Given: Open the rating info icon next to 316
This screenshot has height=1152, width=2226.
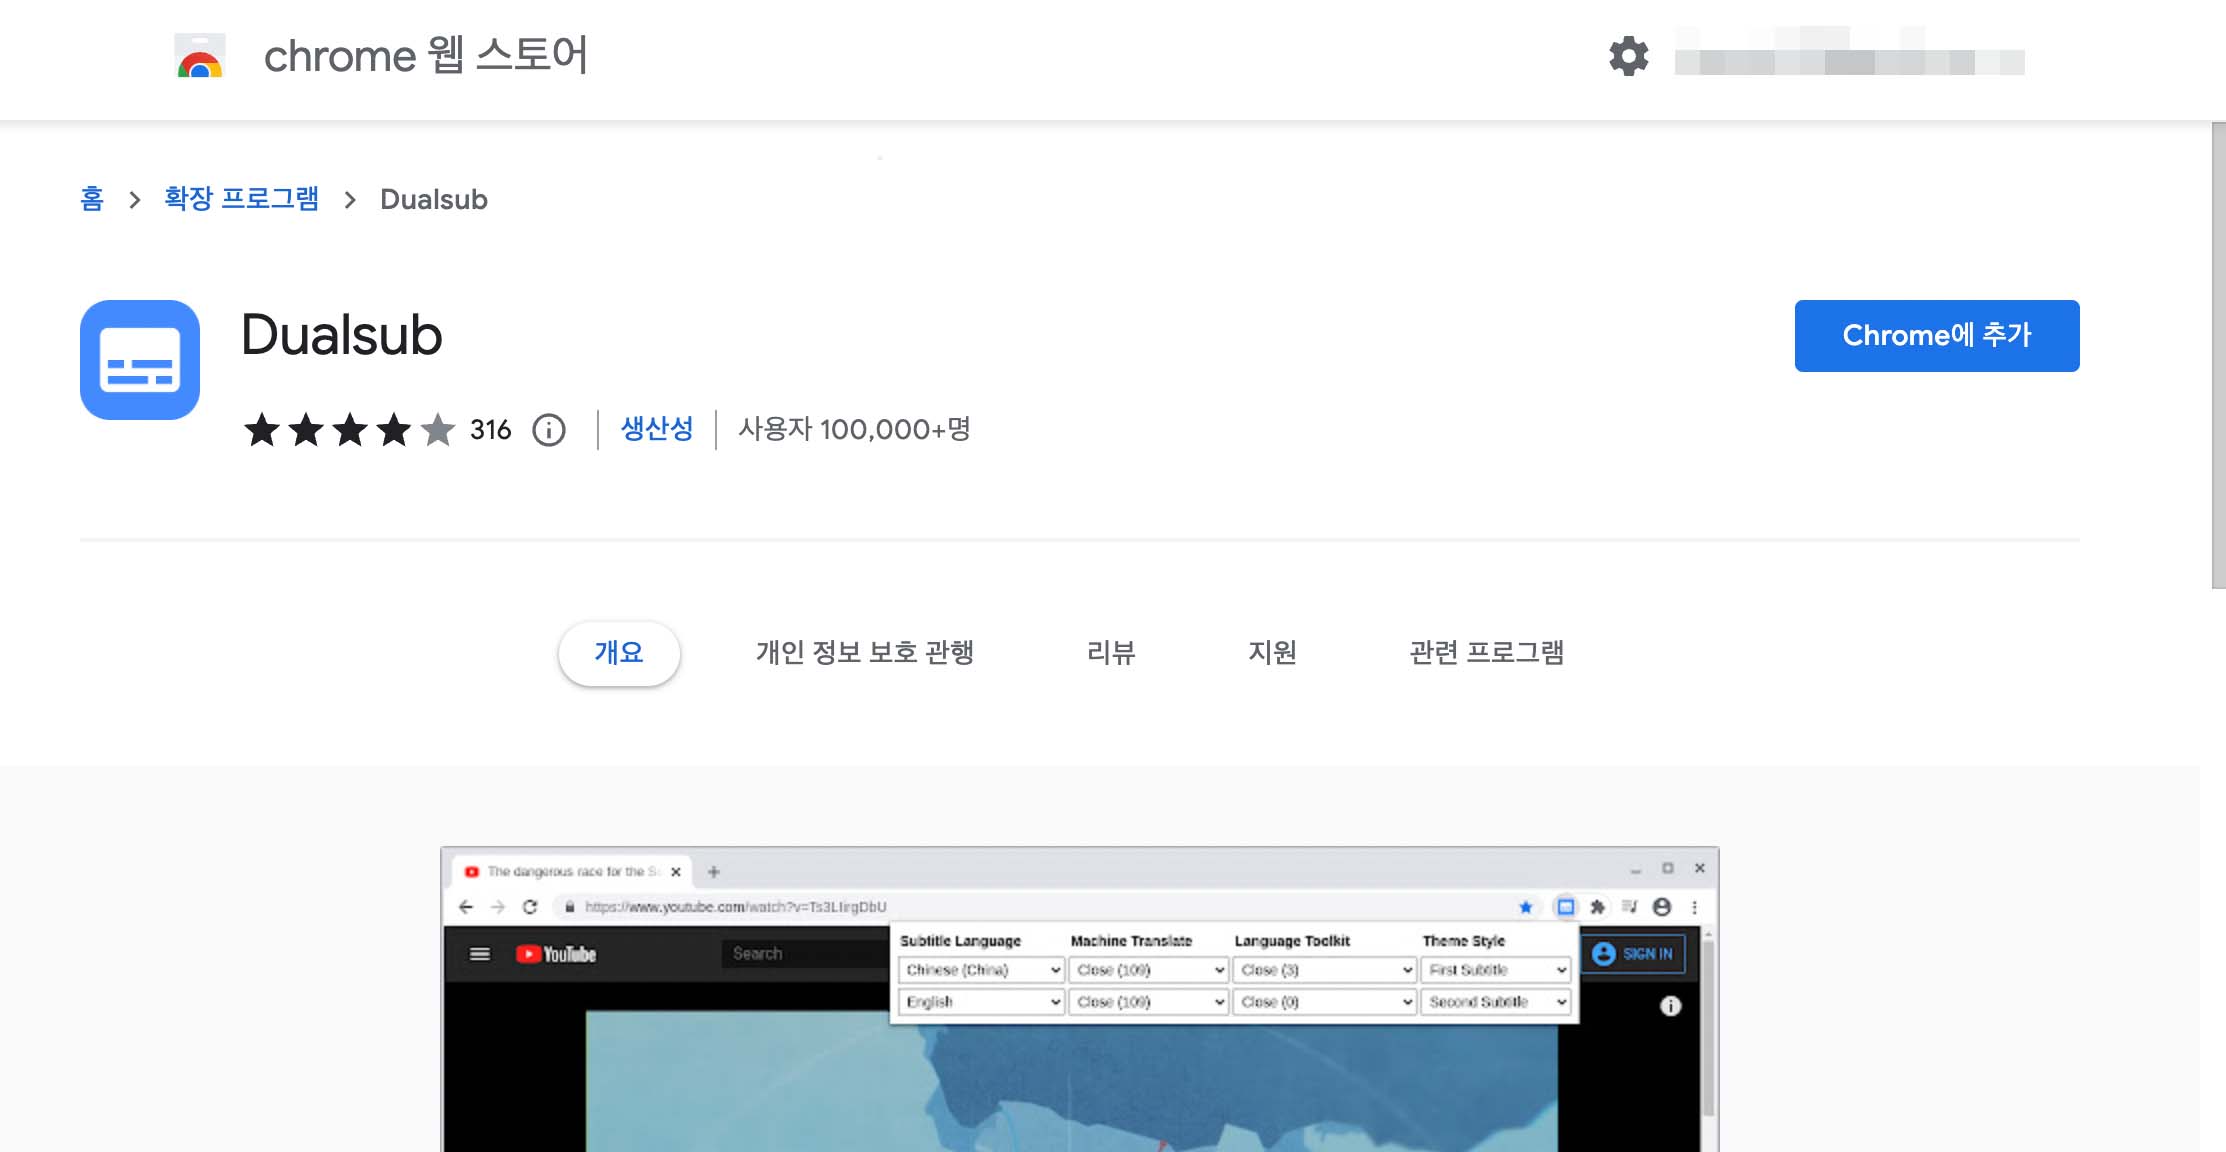Looking at the screenshot, I should 549,430.
